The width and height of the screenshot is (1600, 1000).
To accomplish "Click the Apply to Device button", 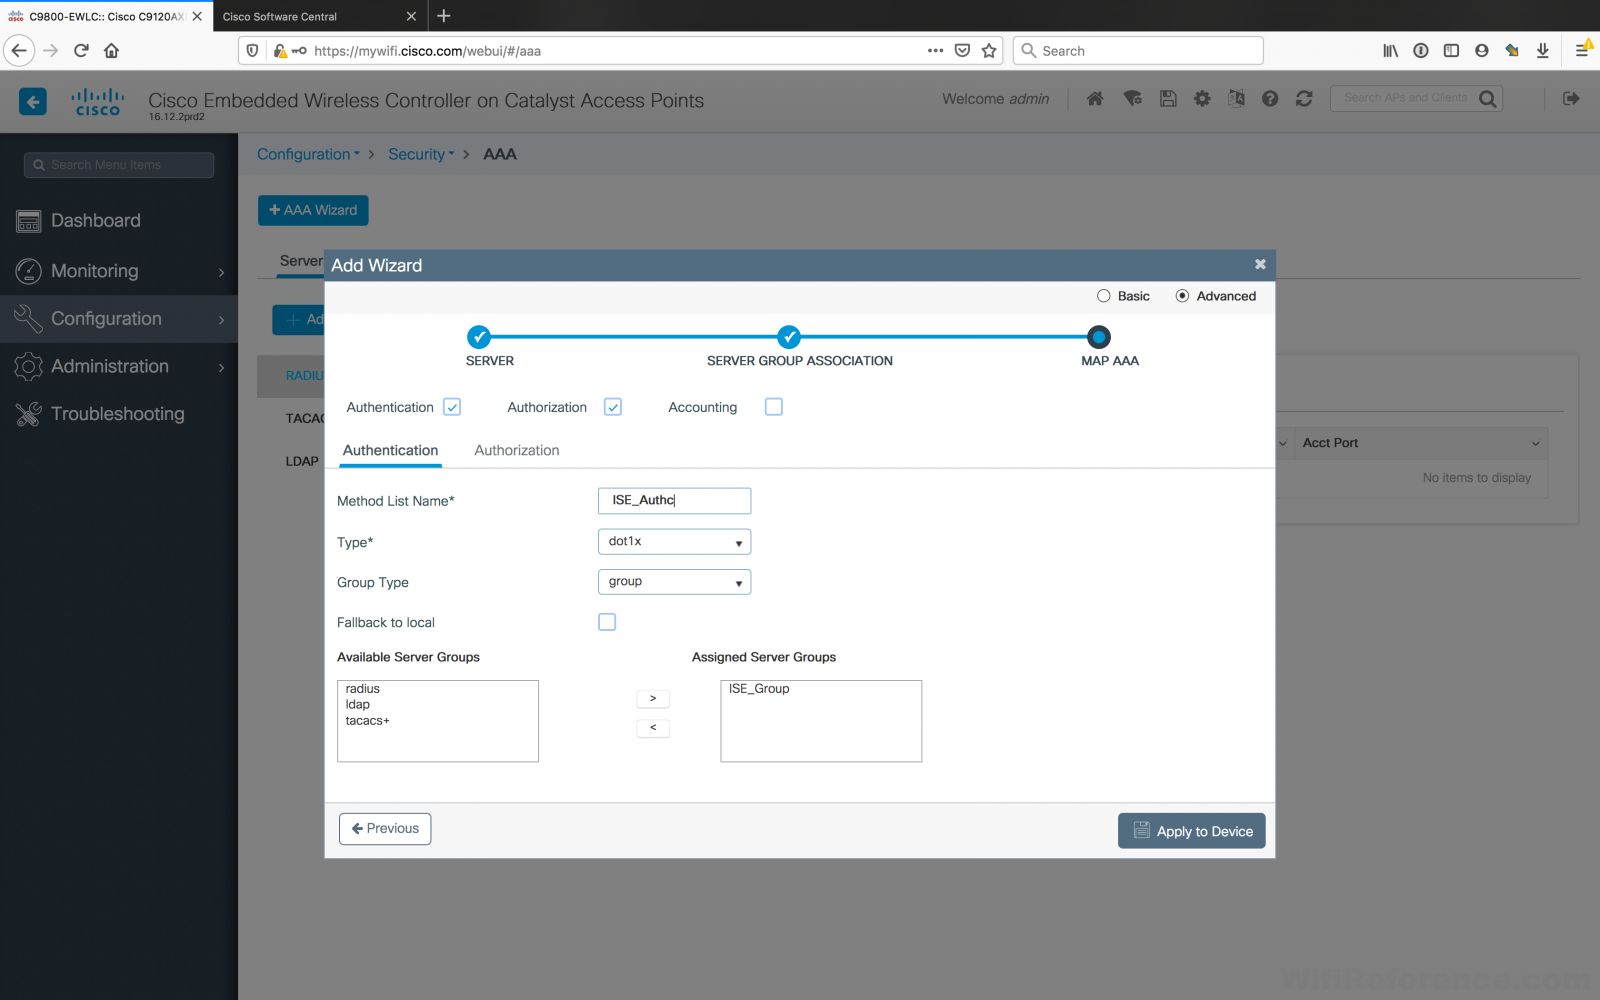I will [1191, 831].
